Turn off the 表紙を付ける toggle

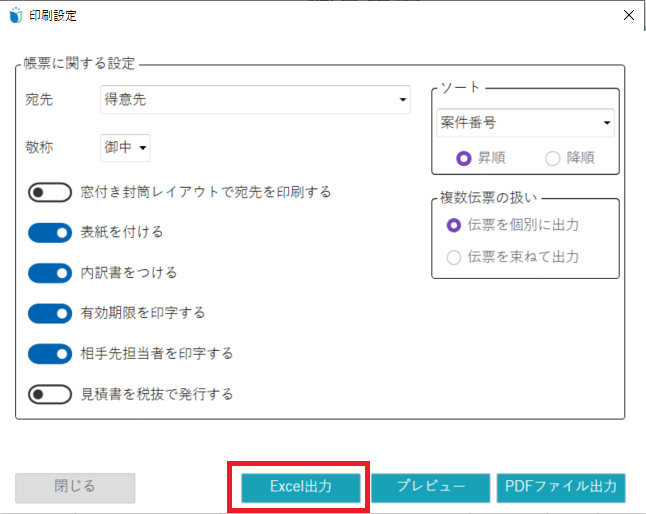[50, 233]
